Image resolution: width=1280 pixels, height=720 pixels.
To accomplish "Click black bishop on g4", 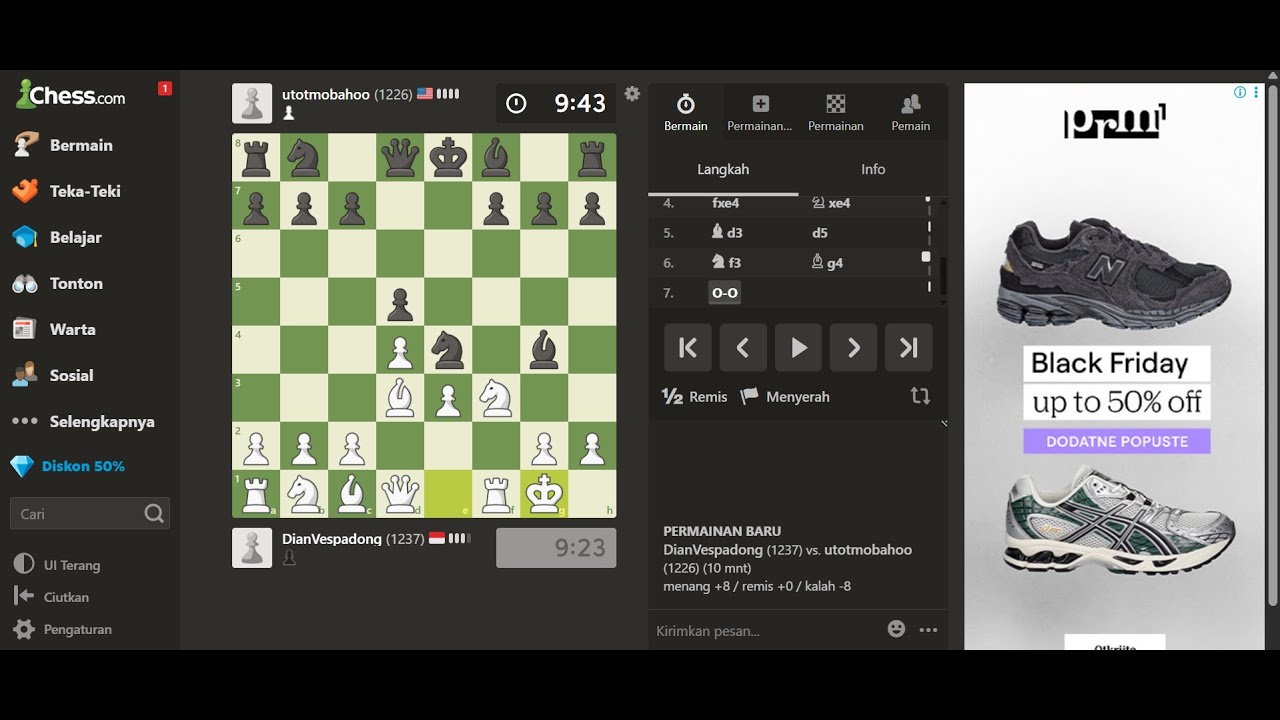I will click(x=544, y=350).
